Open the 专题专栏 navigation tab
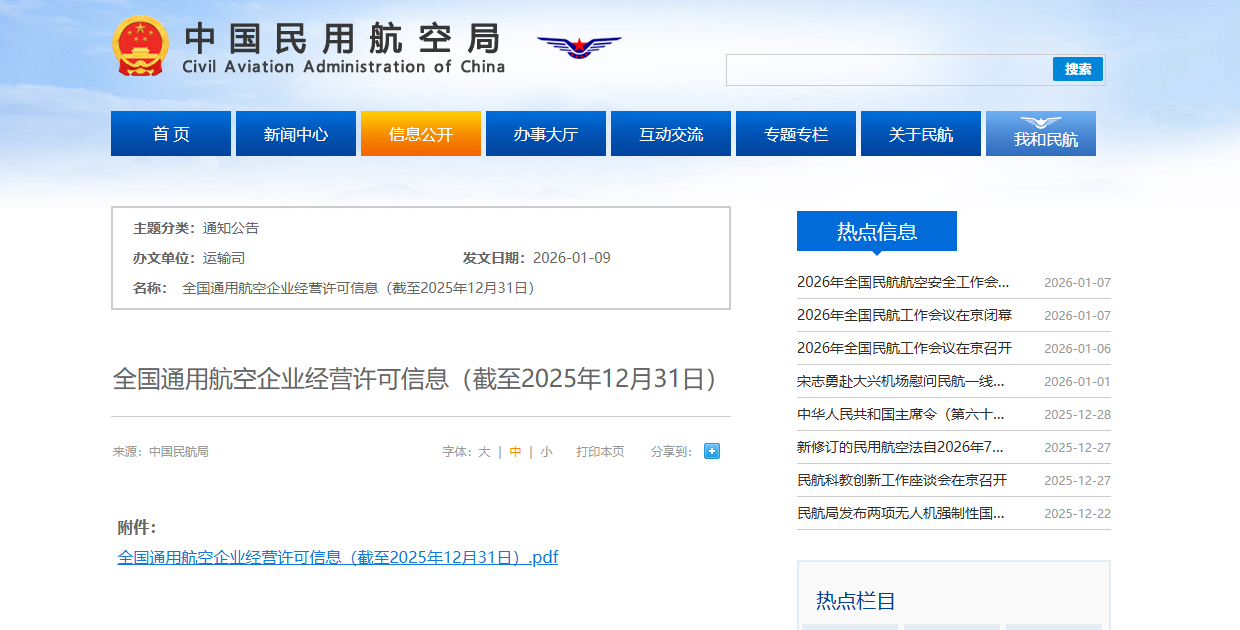Screen dimensions: 1240x630 (x=796, y=134)
